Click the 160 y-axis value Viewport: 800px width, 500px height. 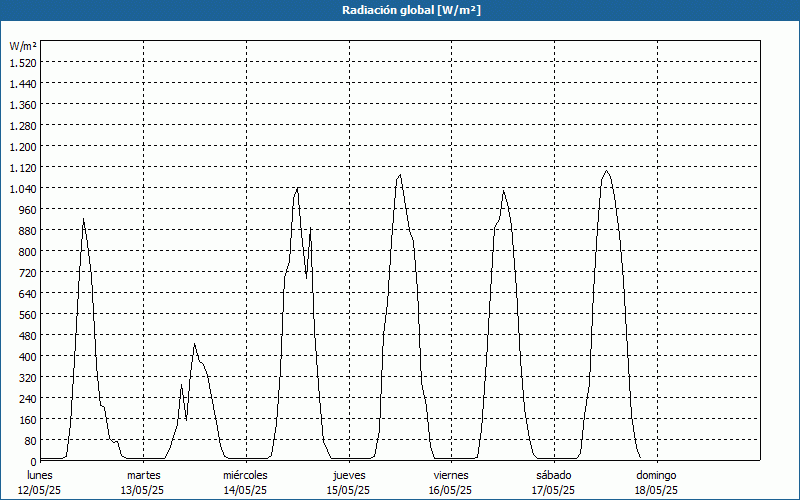coord(28,420)
